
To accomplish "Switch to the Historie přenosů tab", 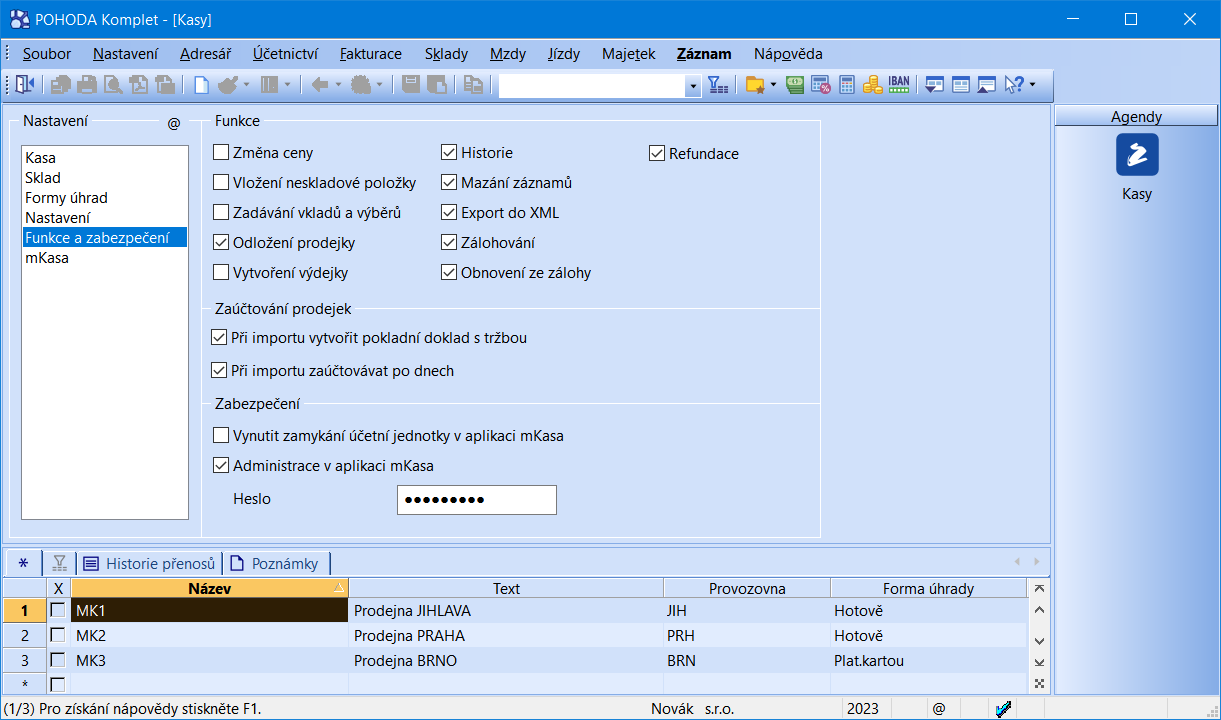I will 149,563.
